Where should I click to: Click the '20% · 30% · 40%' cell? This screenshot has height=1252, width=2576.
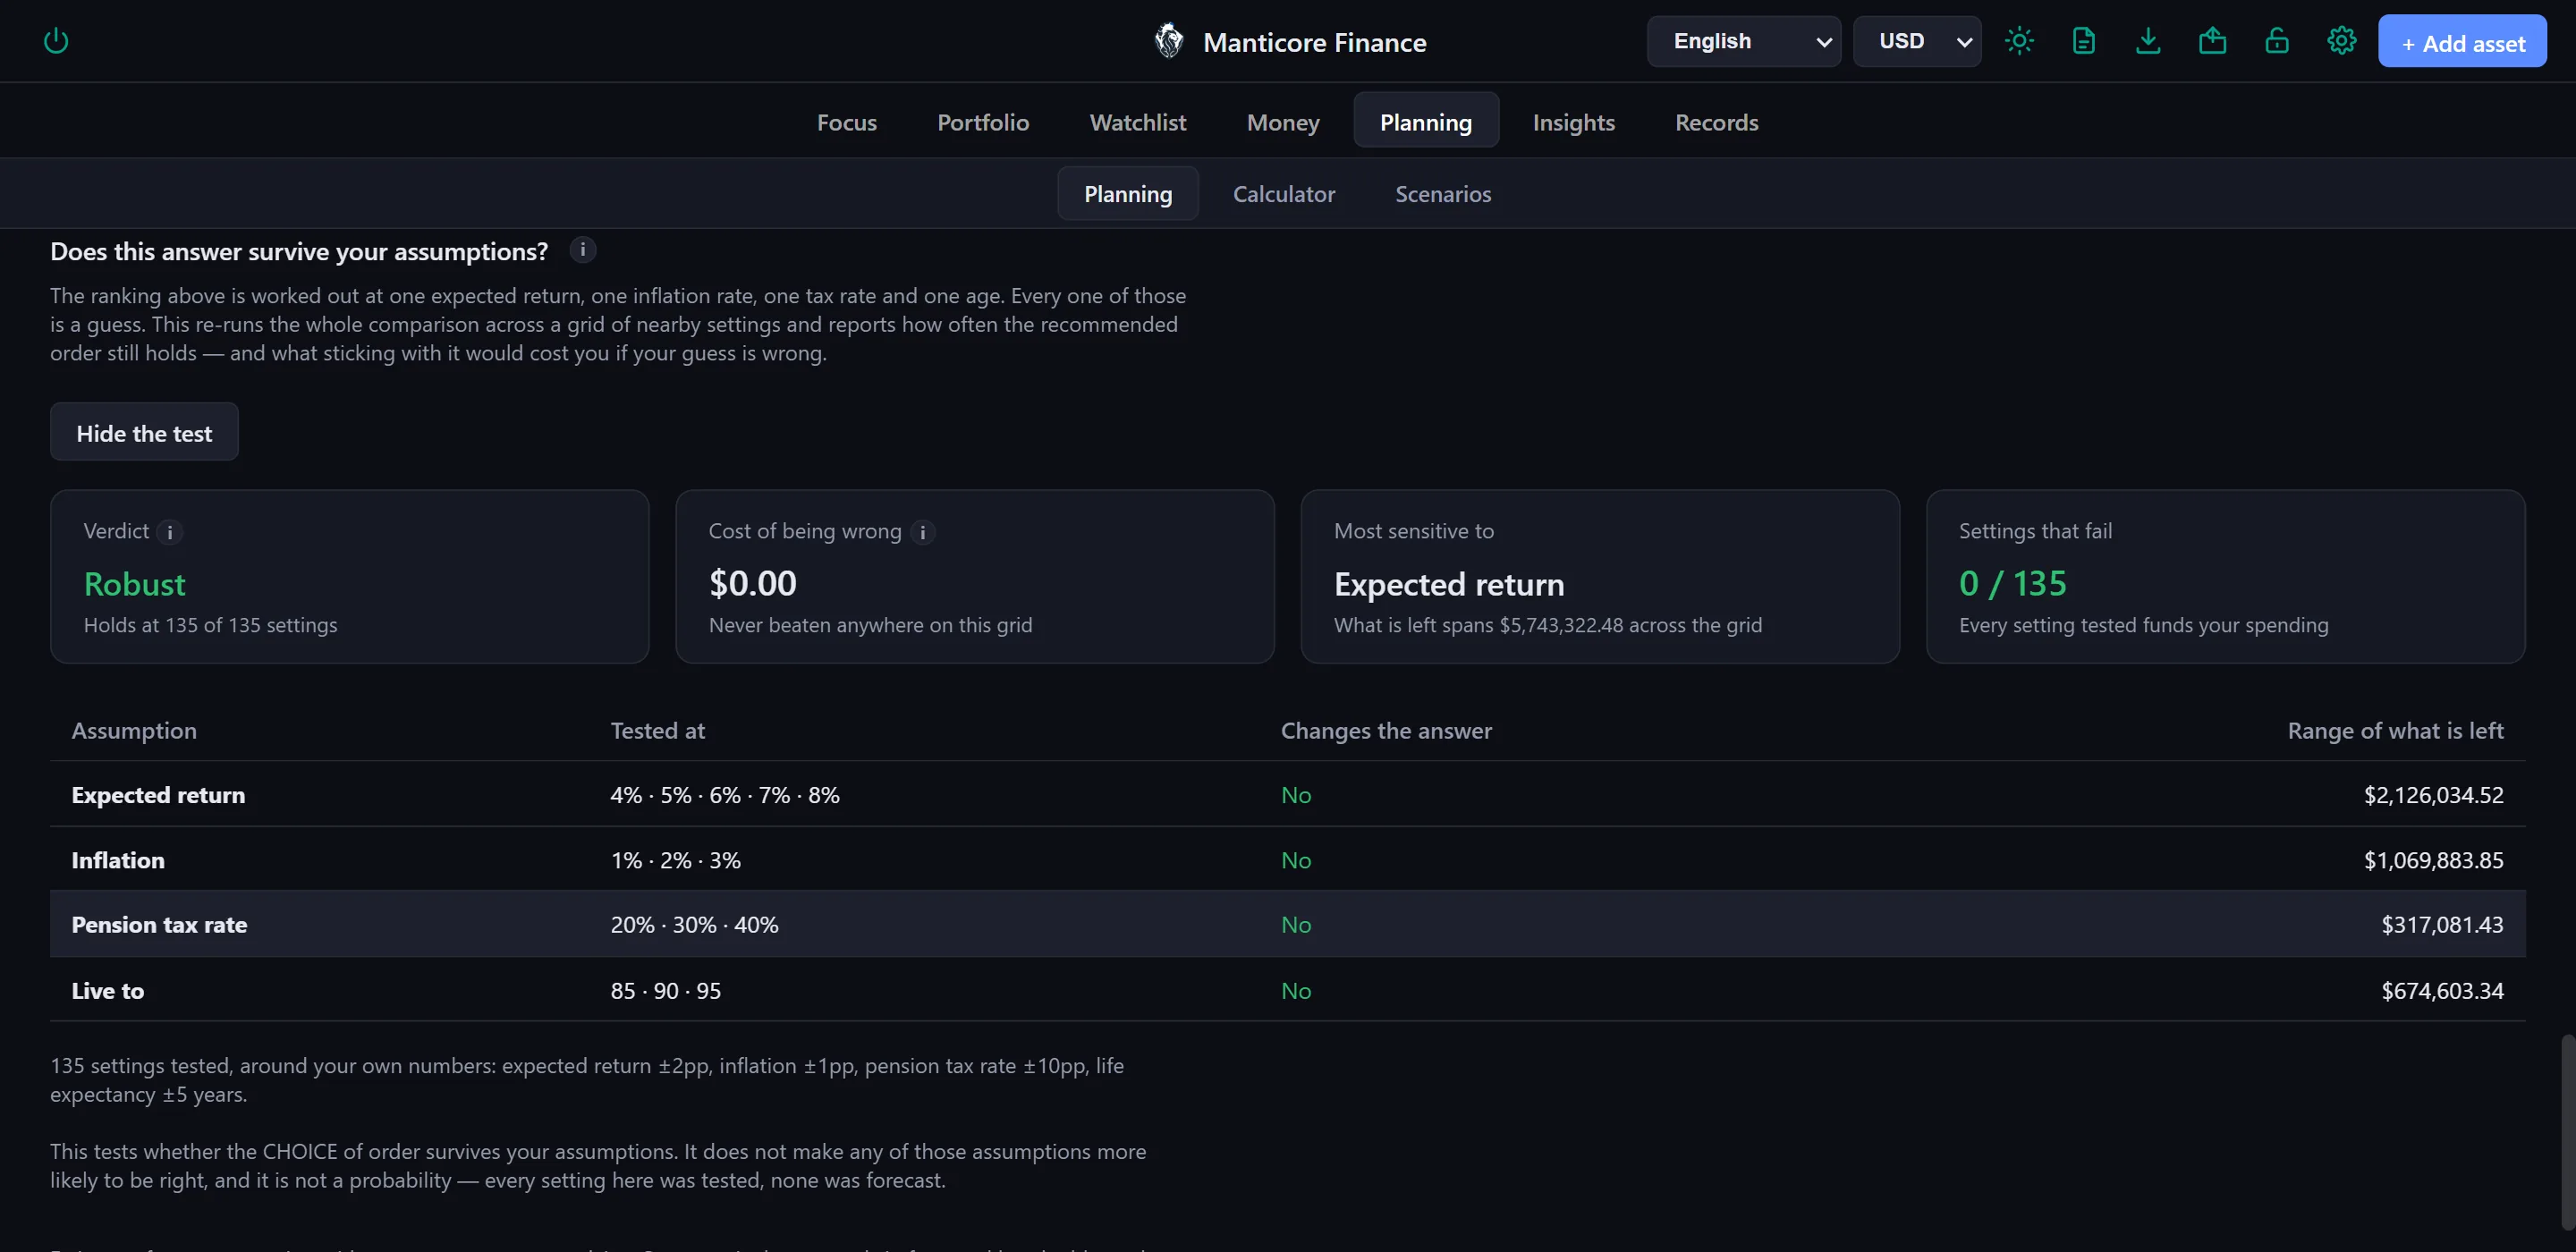click(x=694, y=924)
